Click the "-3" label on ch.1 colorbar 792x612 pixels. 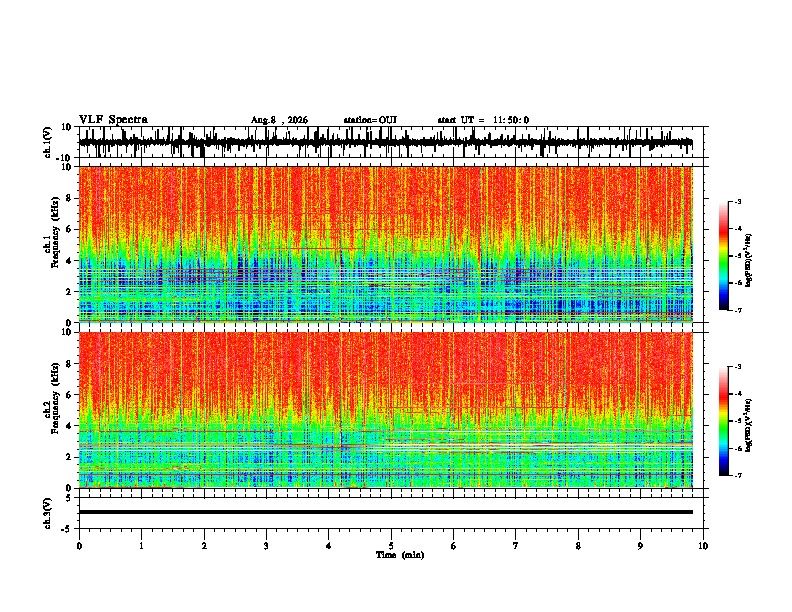point(737,201)
